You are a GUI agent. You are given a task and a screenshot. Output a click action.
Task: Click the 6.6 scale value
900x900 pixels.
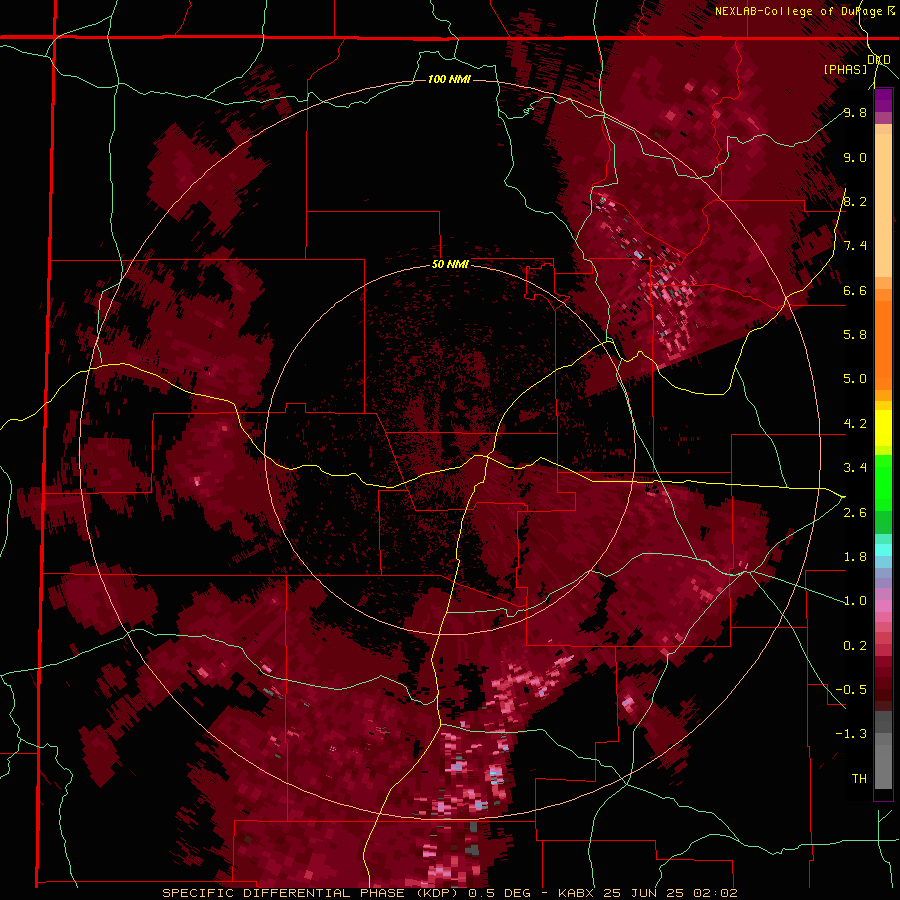click(855, 290)
